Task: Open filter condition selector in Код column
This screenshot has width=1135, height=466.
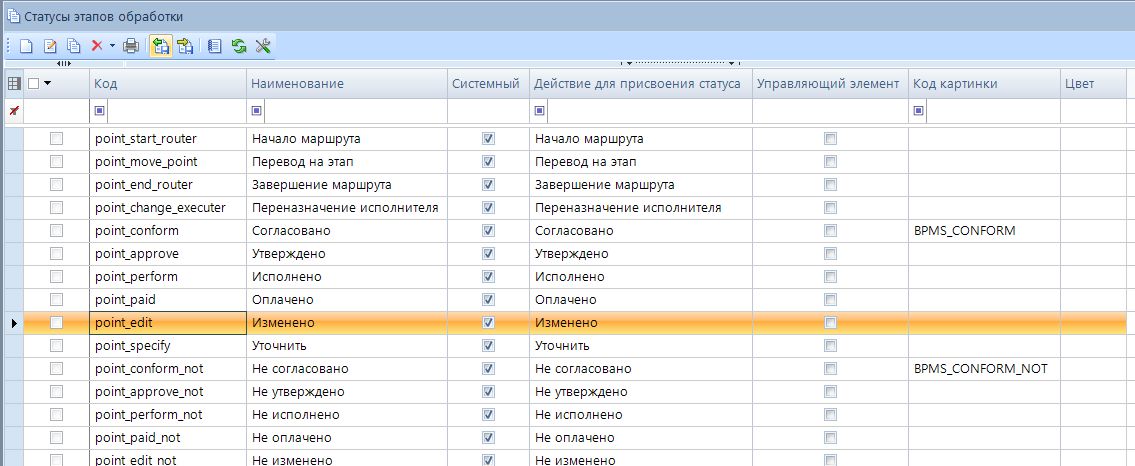Action: coord(99,111)
